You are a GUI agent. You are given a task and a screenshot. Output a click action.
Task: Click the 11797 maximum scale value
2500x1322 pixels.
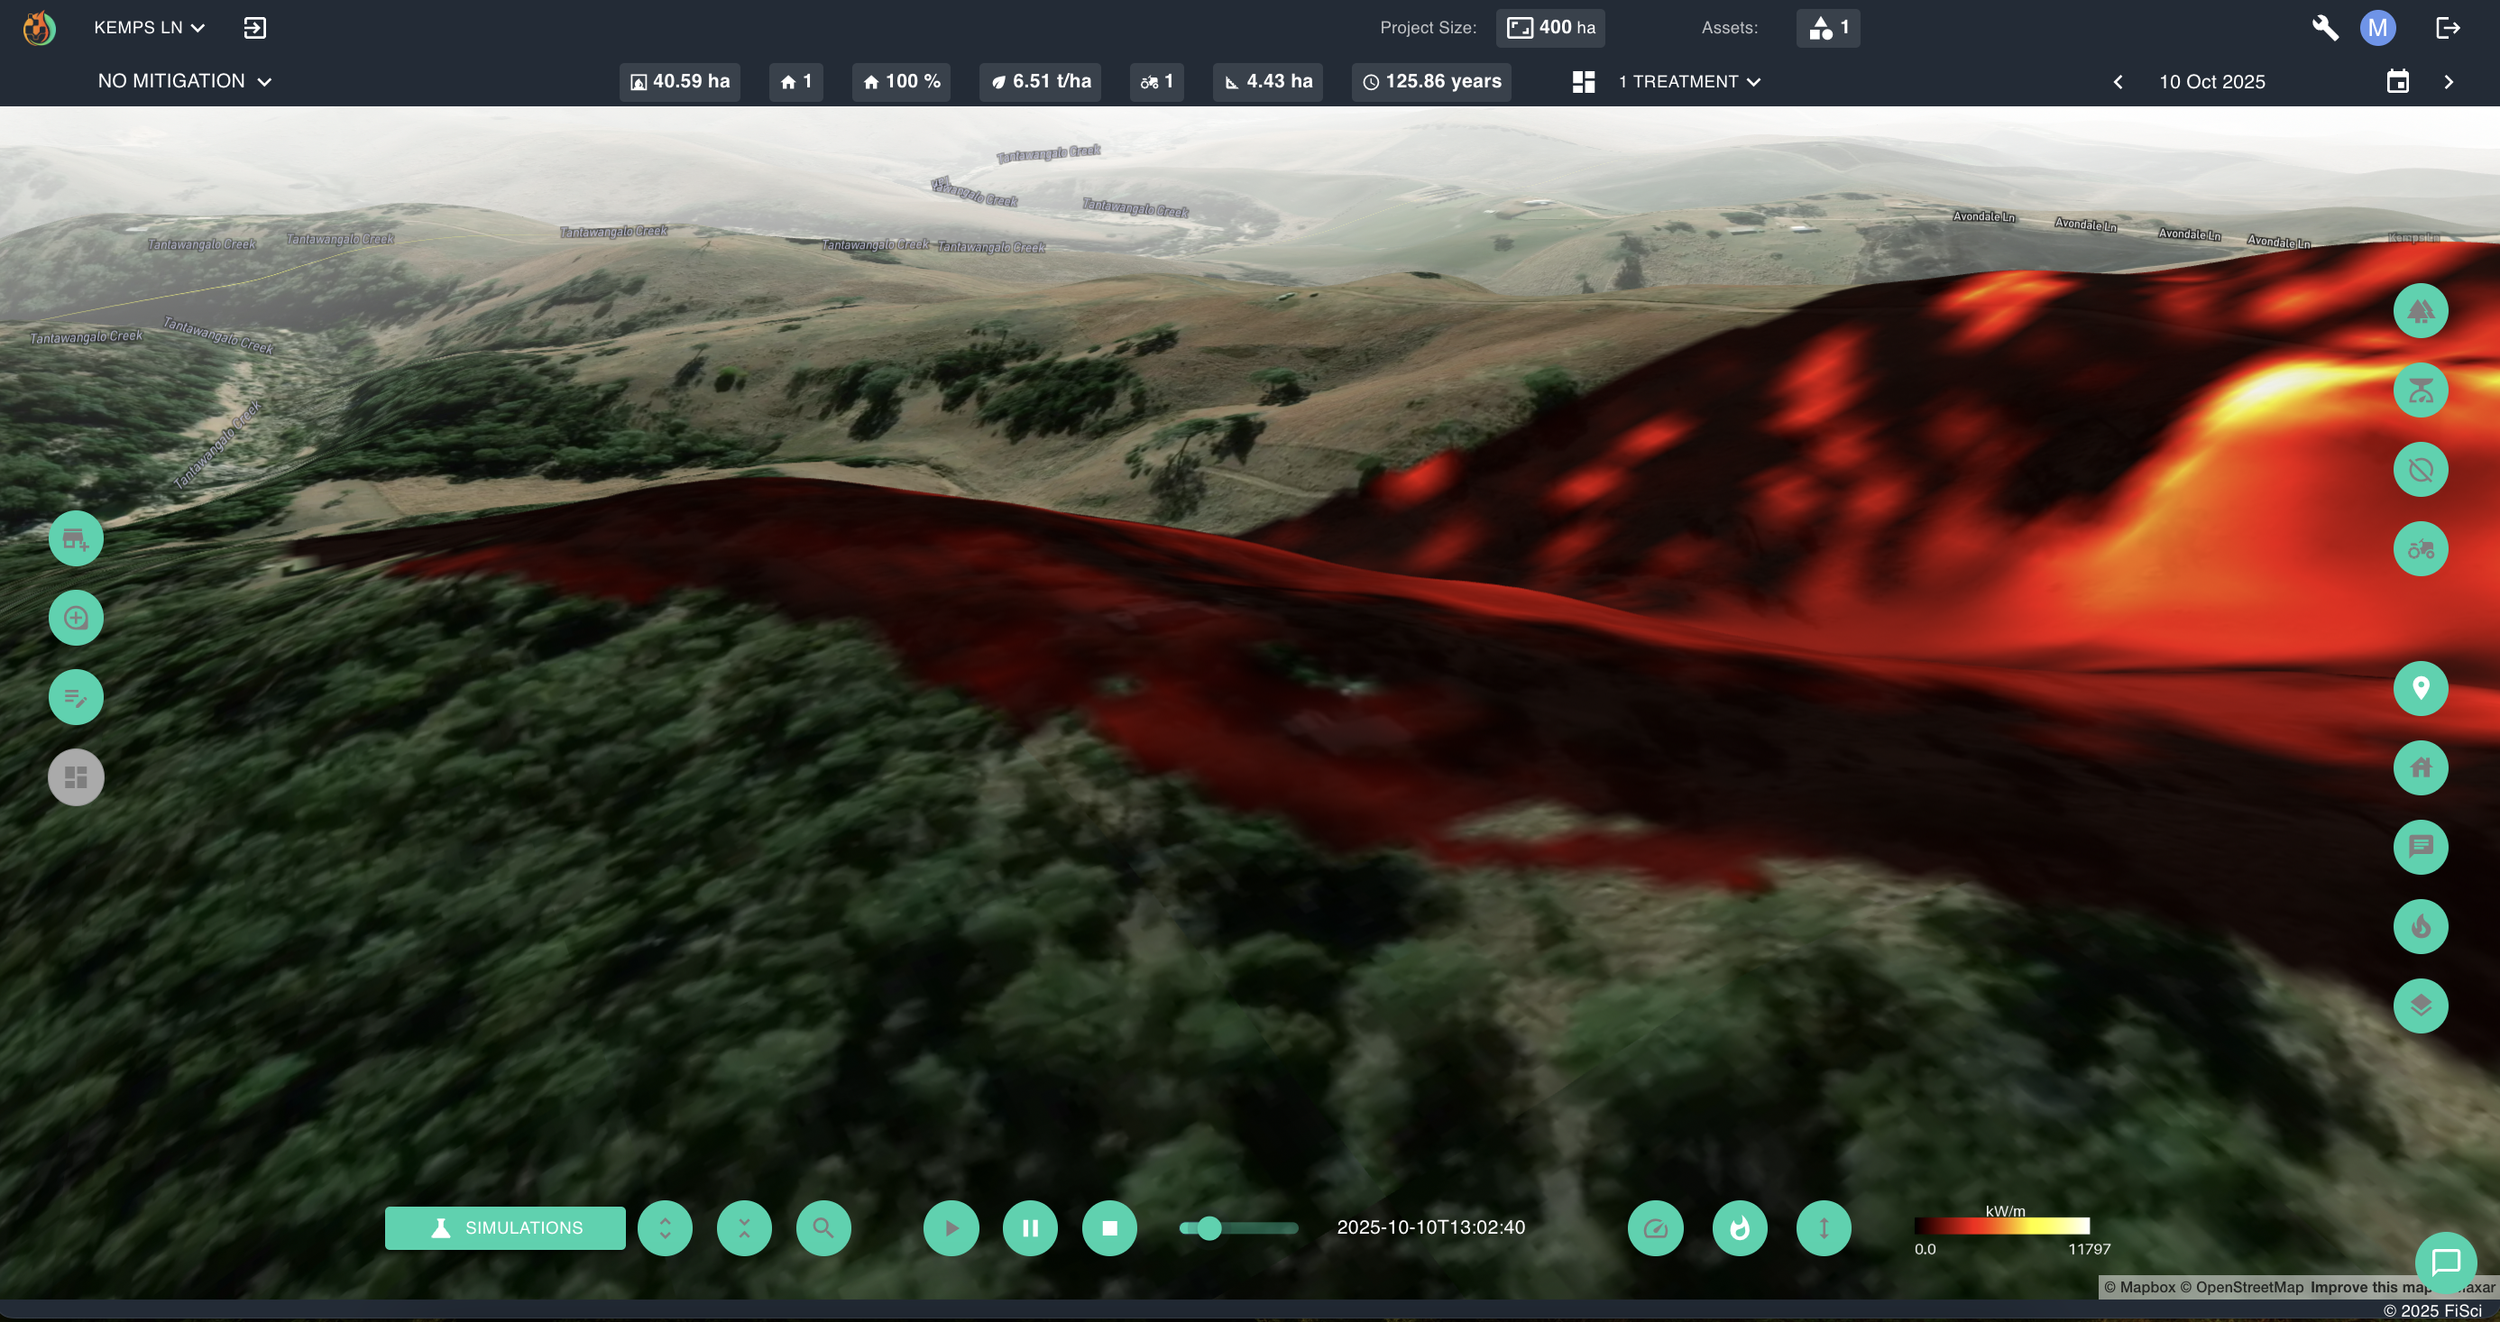[2089, 1249]
